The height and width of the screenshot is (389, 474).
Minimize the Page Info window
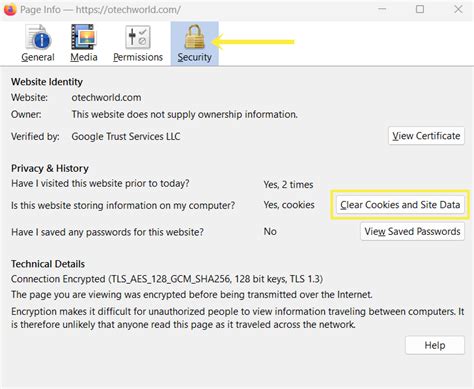click(x=382, y=9)
